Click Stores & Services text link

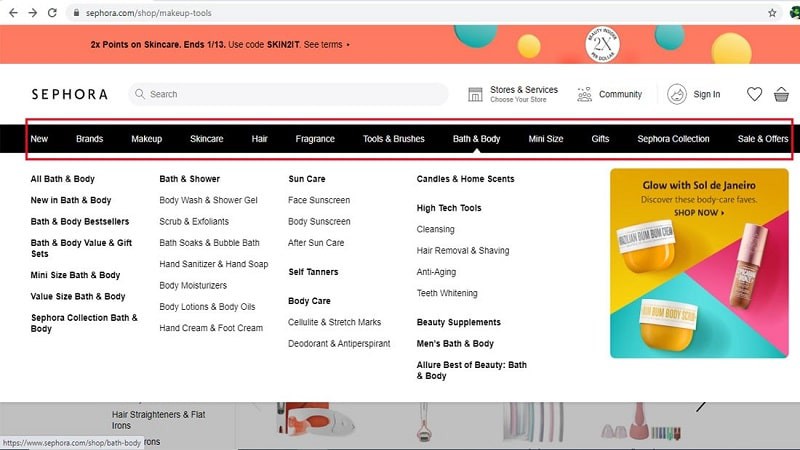[x=524, y=90]
